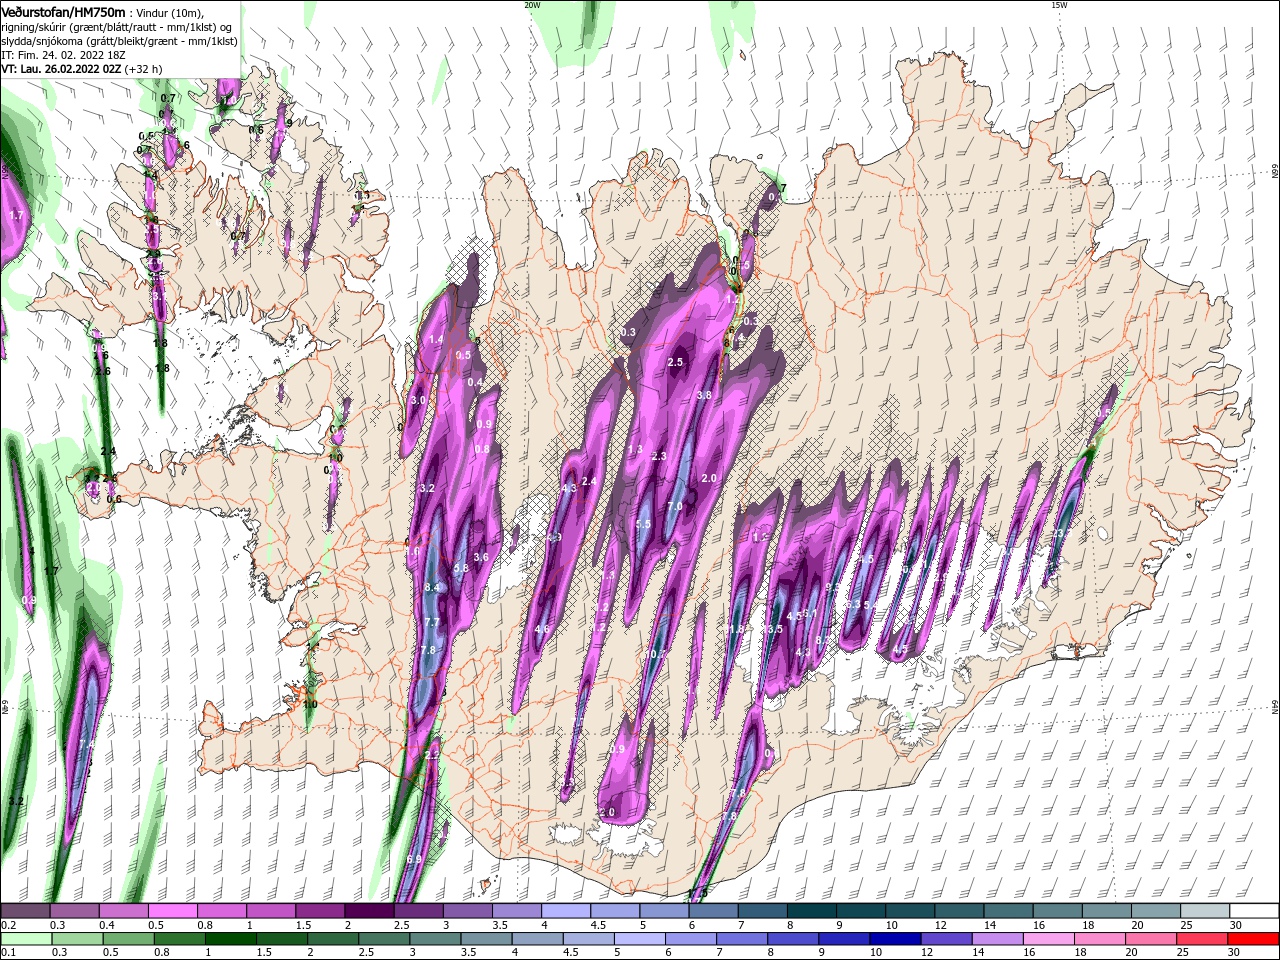
Task: Click the palest green 0.1–0.3 rain legend swatch
Action: (x=26, y=939)
